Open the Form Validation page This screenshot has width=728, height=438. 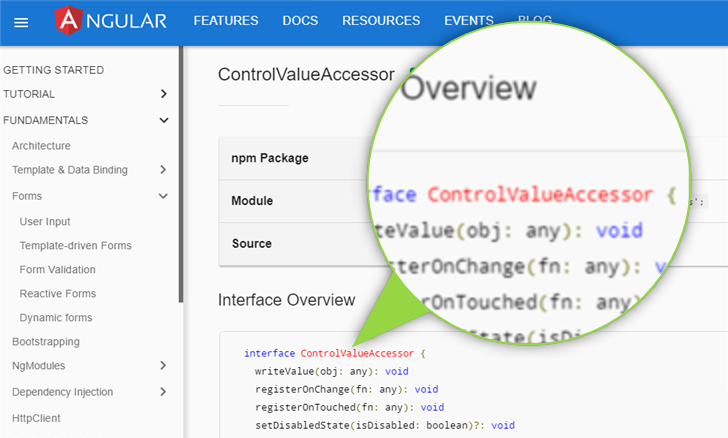(58, 270)
